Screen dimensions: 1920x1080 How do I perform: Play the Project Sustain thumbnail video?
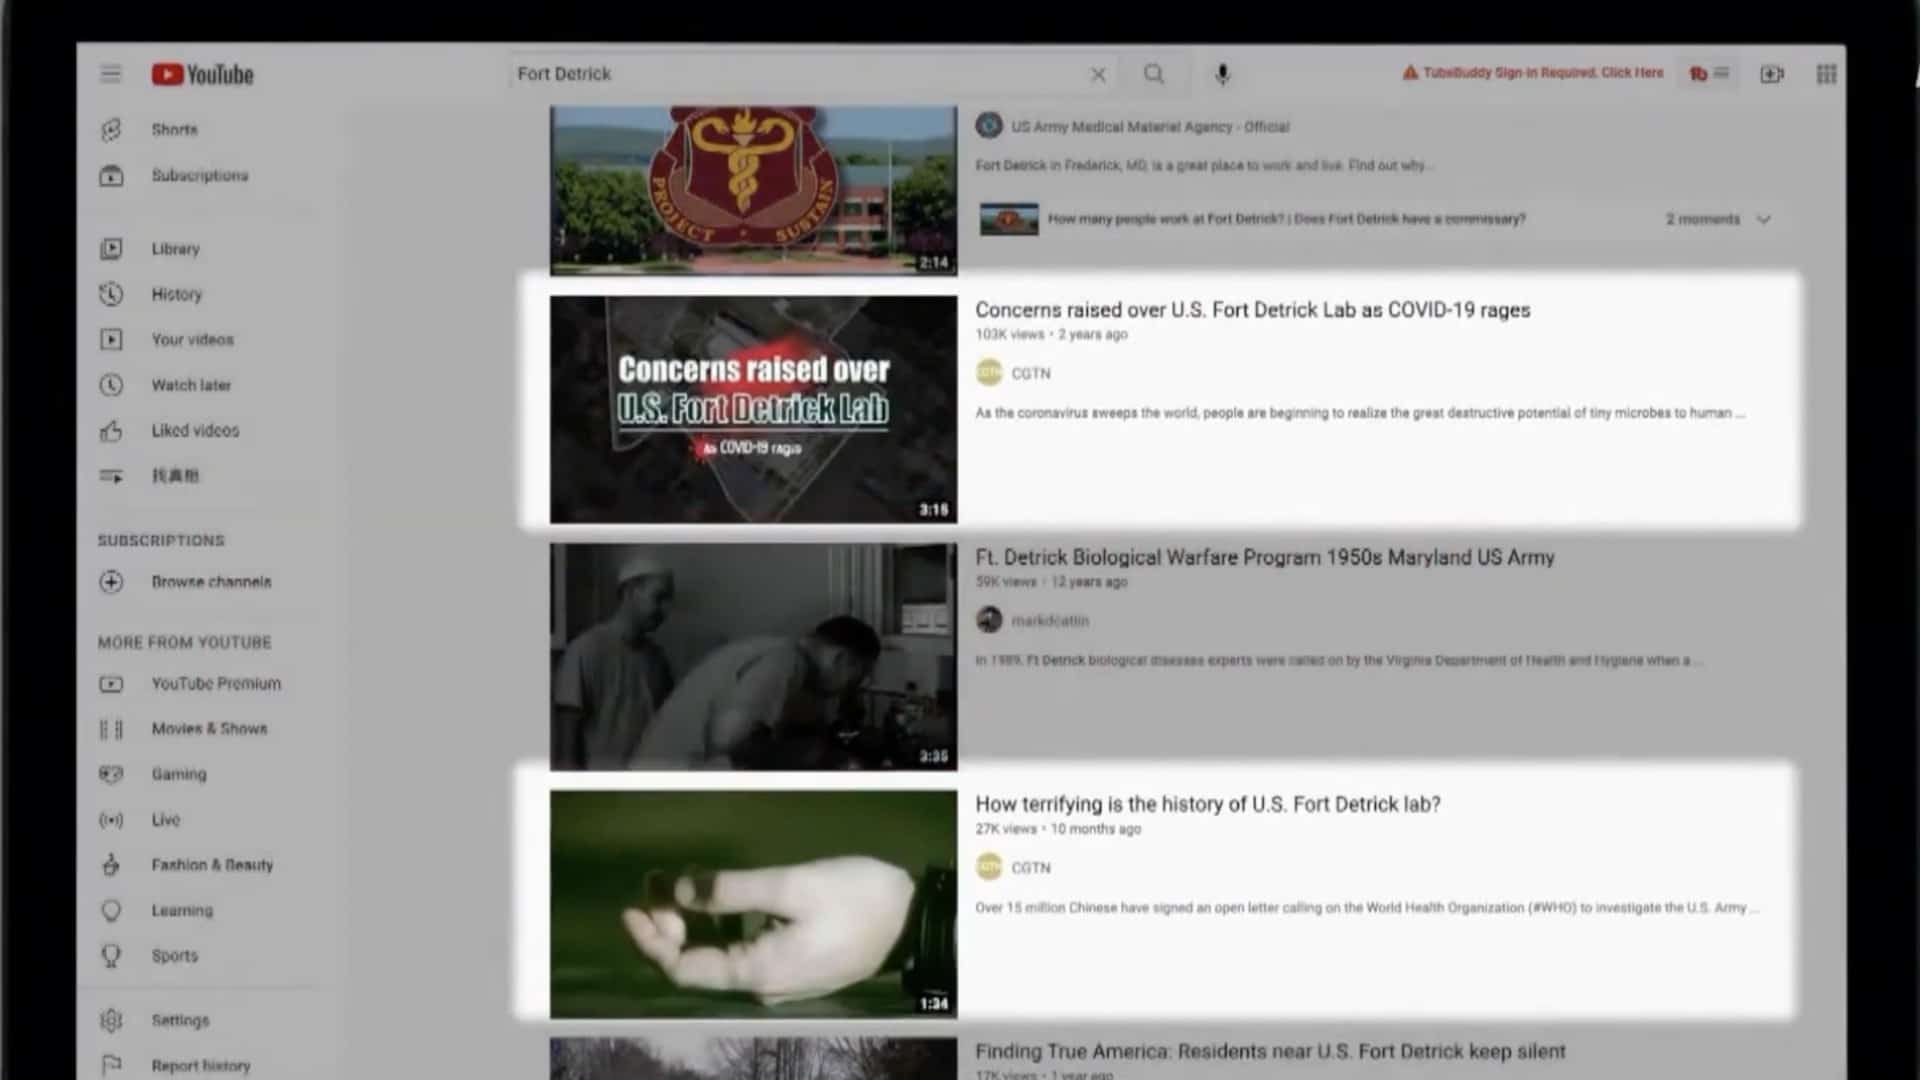point(753,190)
